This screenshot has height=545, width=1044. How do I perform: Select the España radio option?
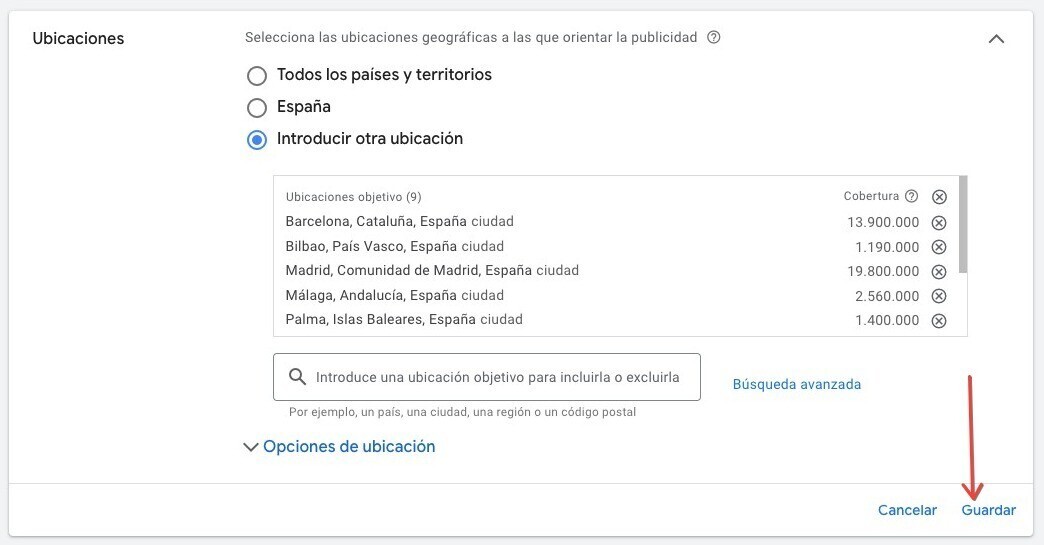tap(257, 107)
